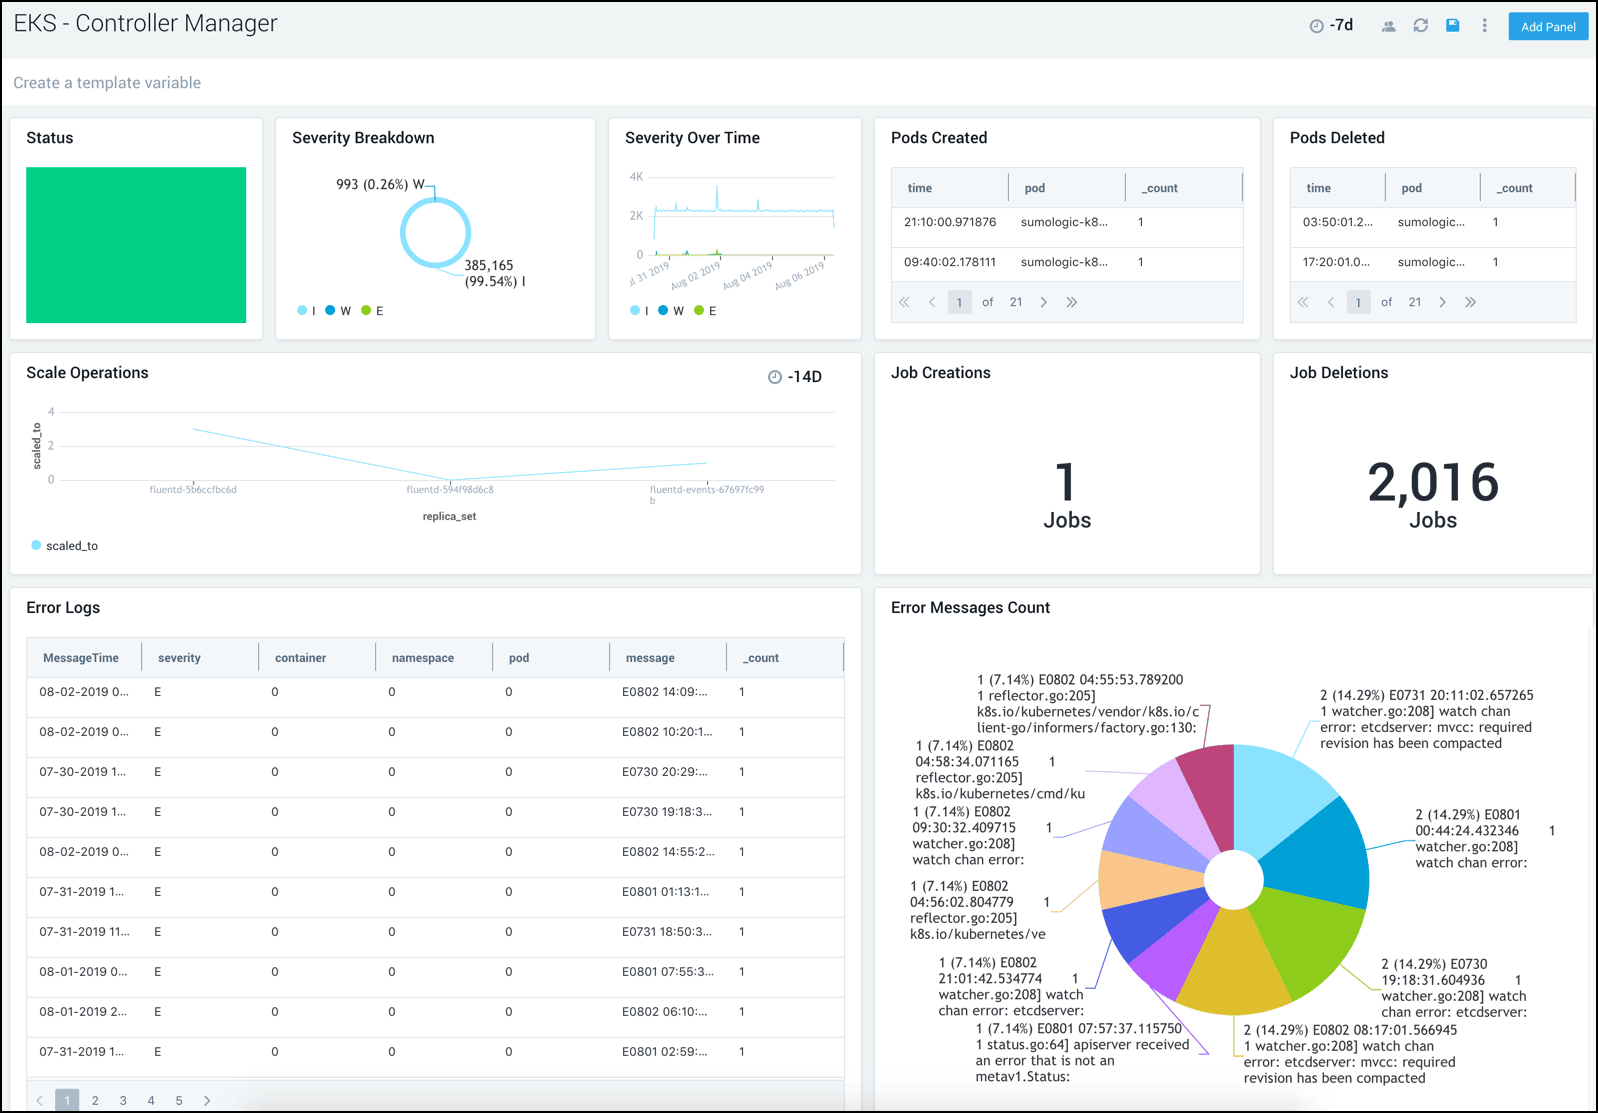Click Create a template variable
The image size is (1598, 1113).
click(x=107, y=83)
